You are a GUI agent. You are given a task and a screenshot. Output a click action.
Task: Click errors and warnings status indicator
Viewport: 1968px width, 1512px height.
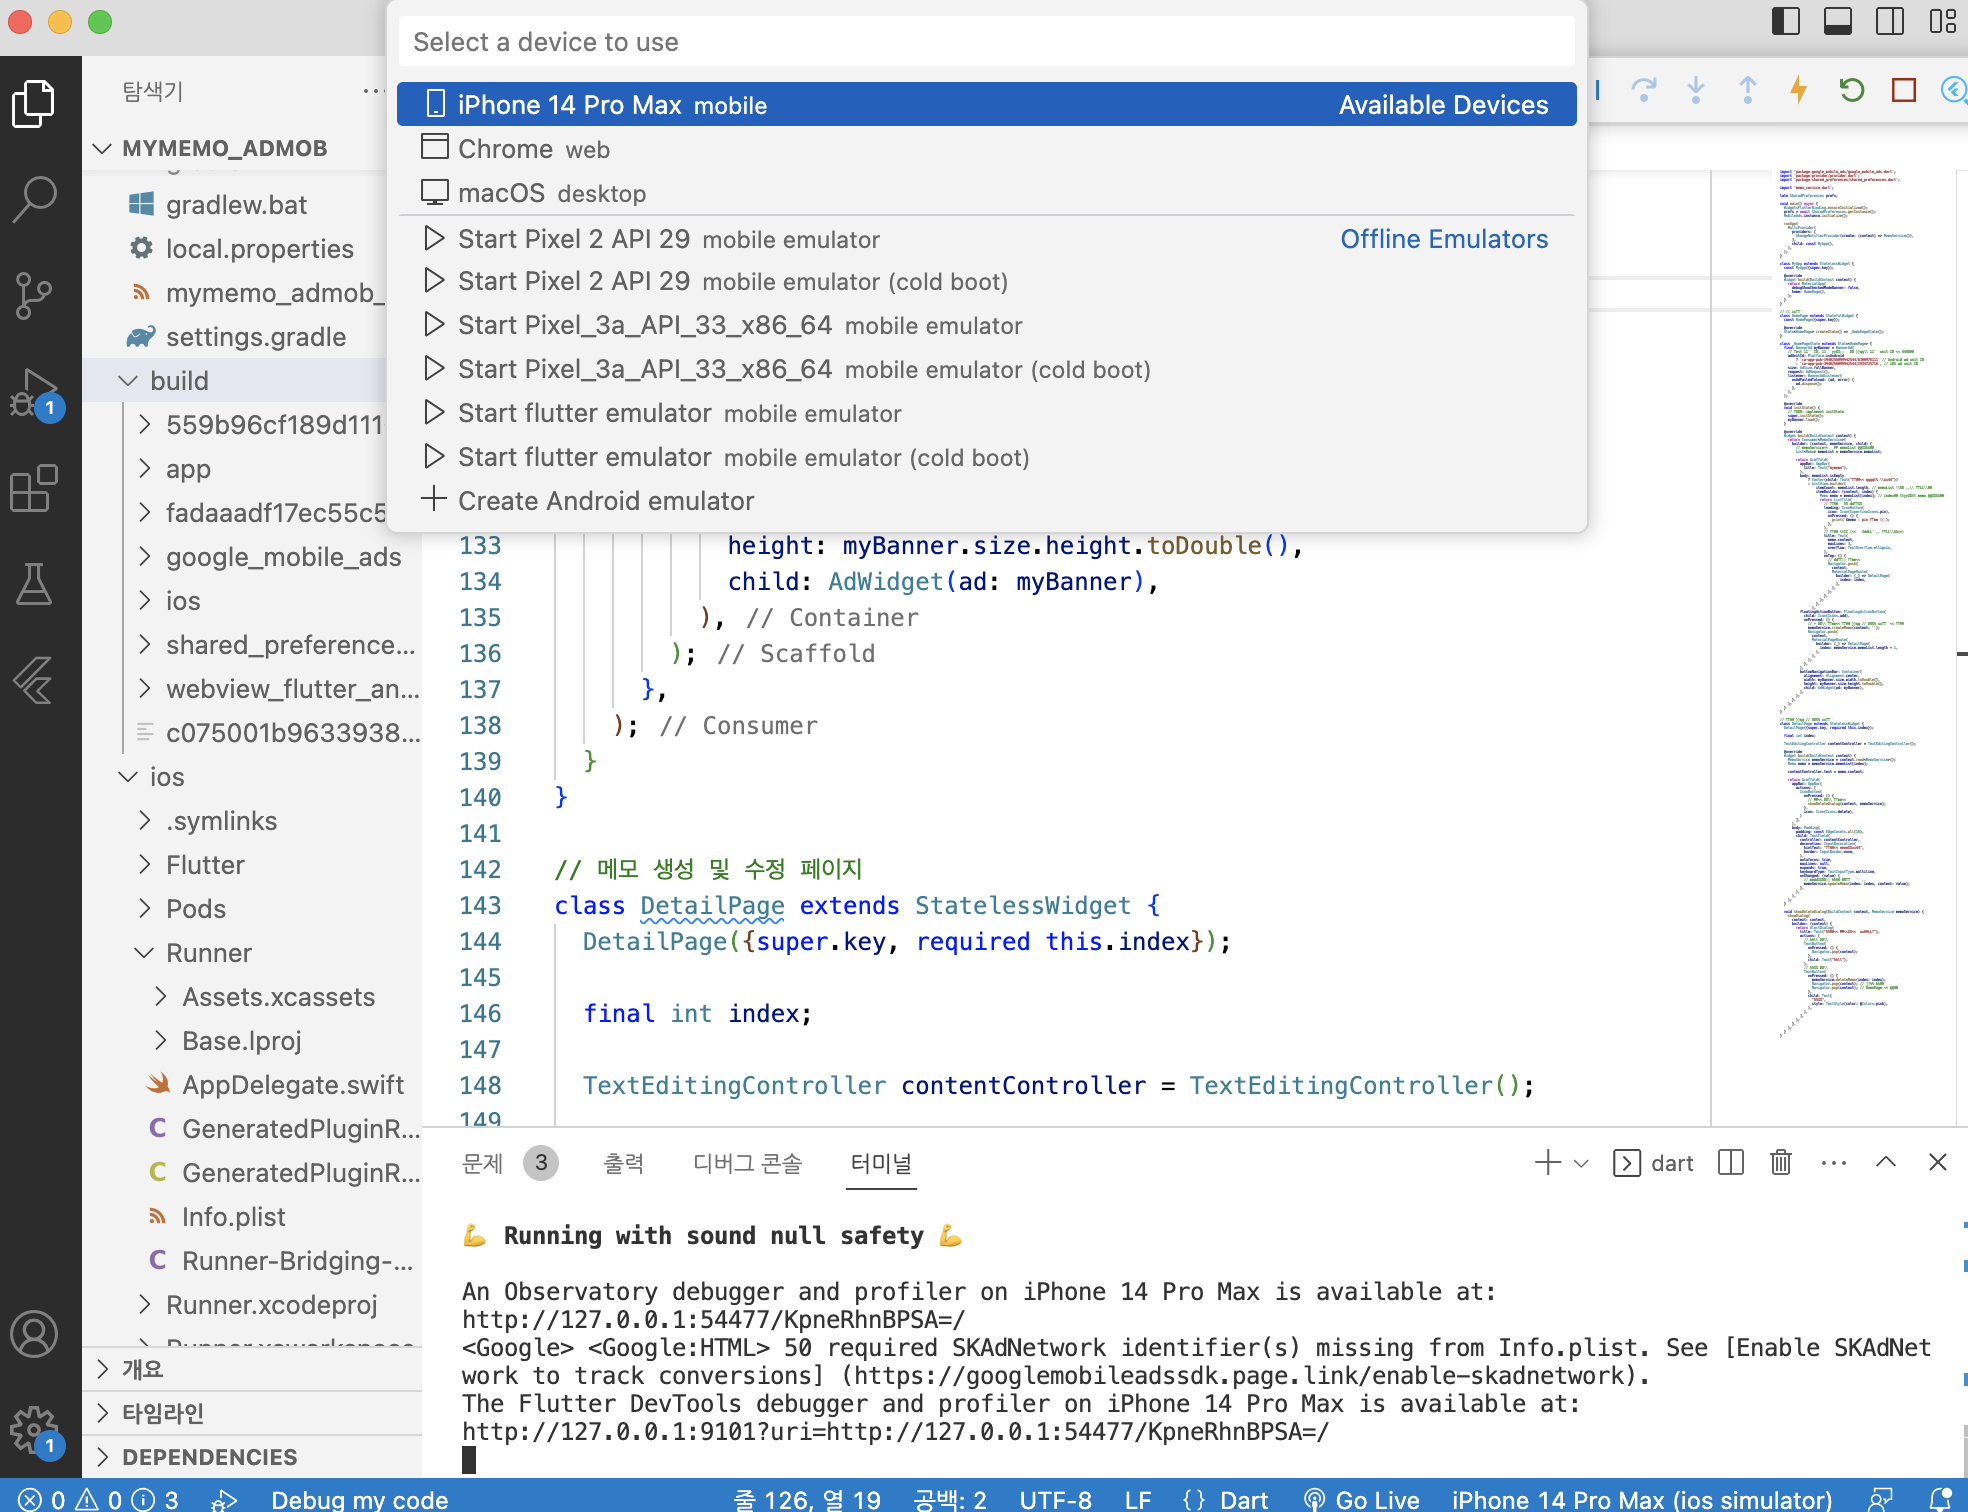(98, 1499)
